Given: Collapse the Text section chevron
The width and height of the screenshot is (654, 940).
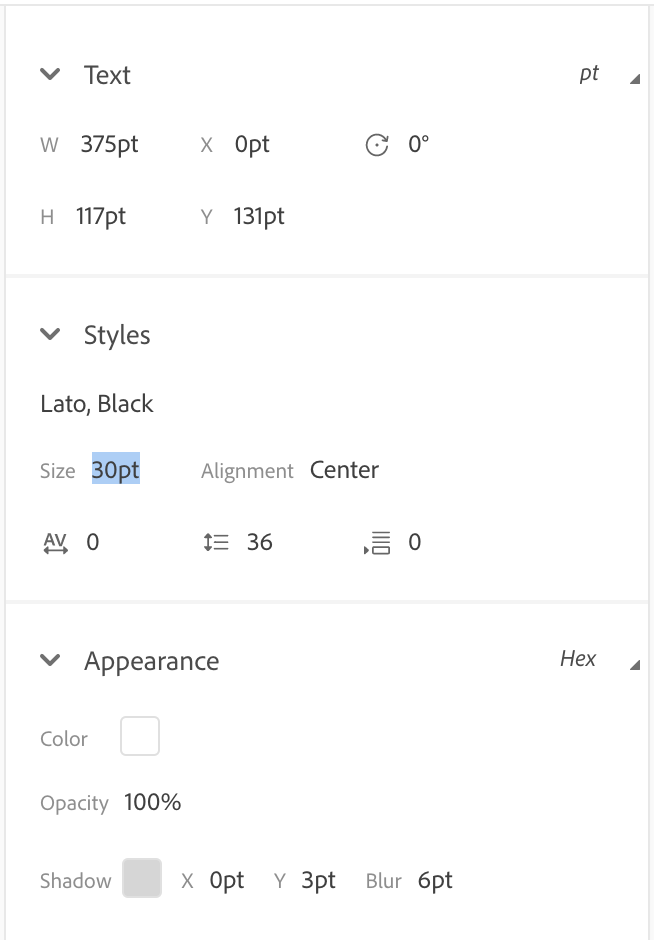Looking at the screenshot, I should pyautogui.click(x=50, y=74).
